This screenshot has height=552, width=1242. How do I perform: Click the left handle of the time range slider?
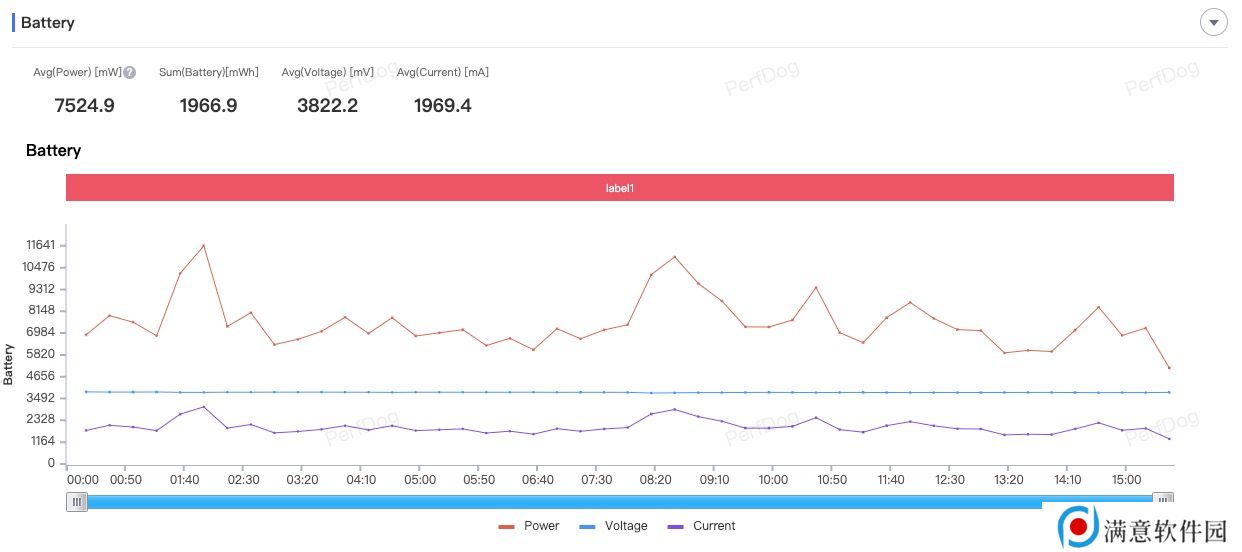point(77,502)
